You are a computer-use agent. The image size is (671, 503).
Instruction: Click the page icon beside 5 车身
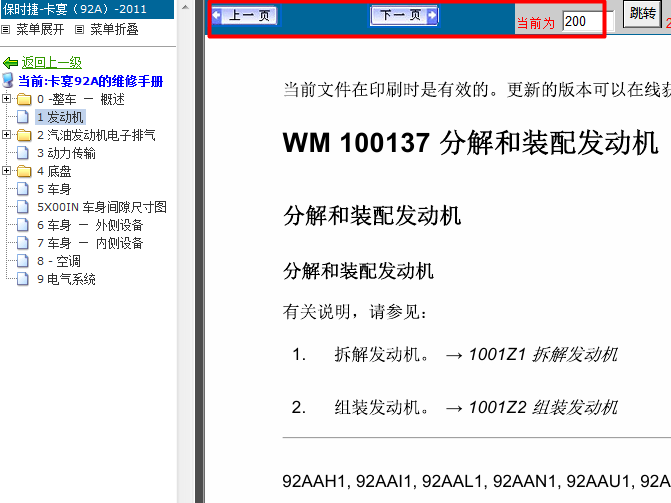[x=23, y=189]
